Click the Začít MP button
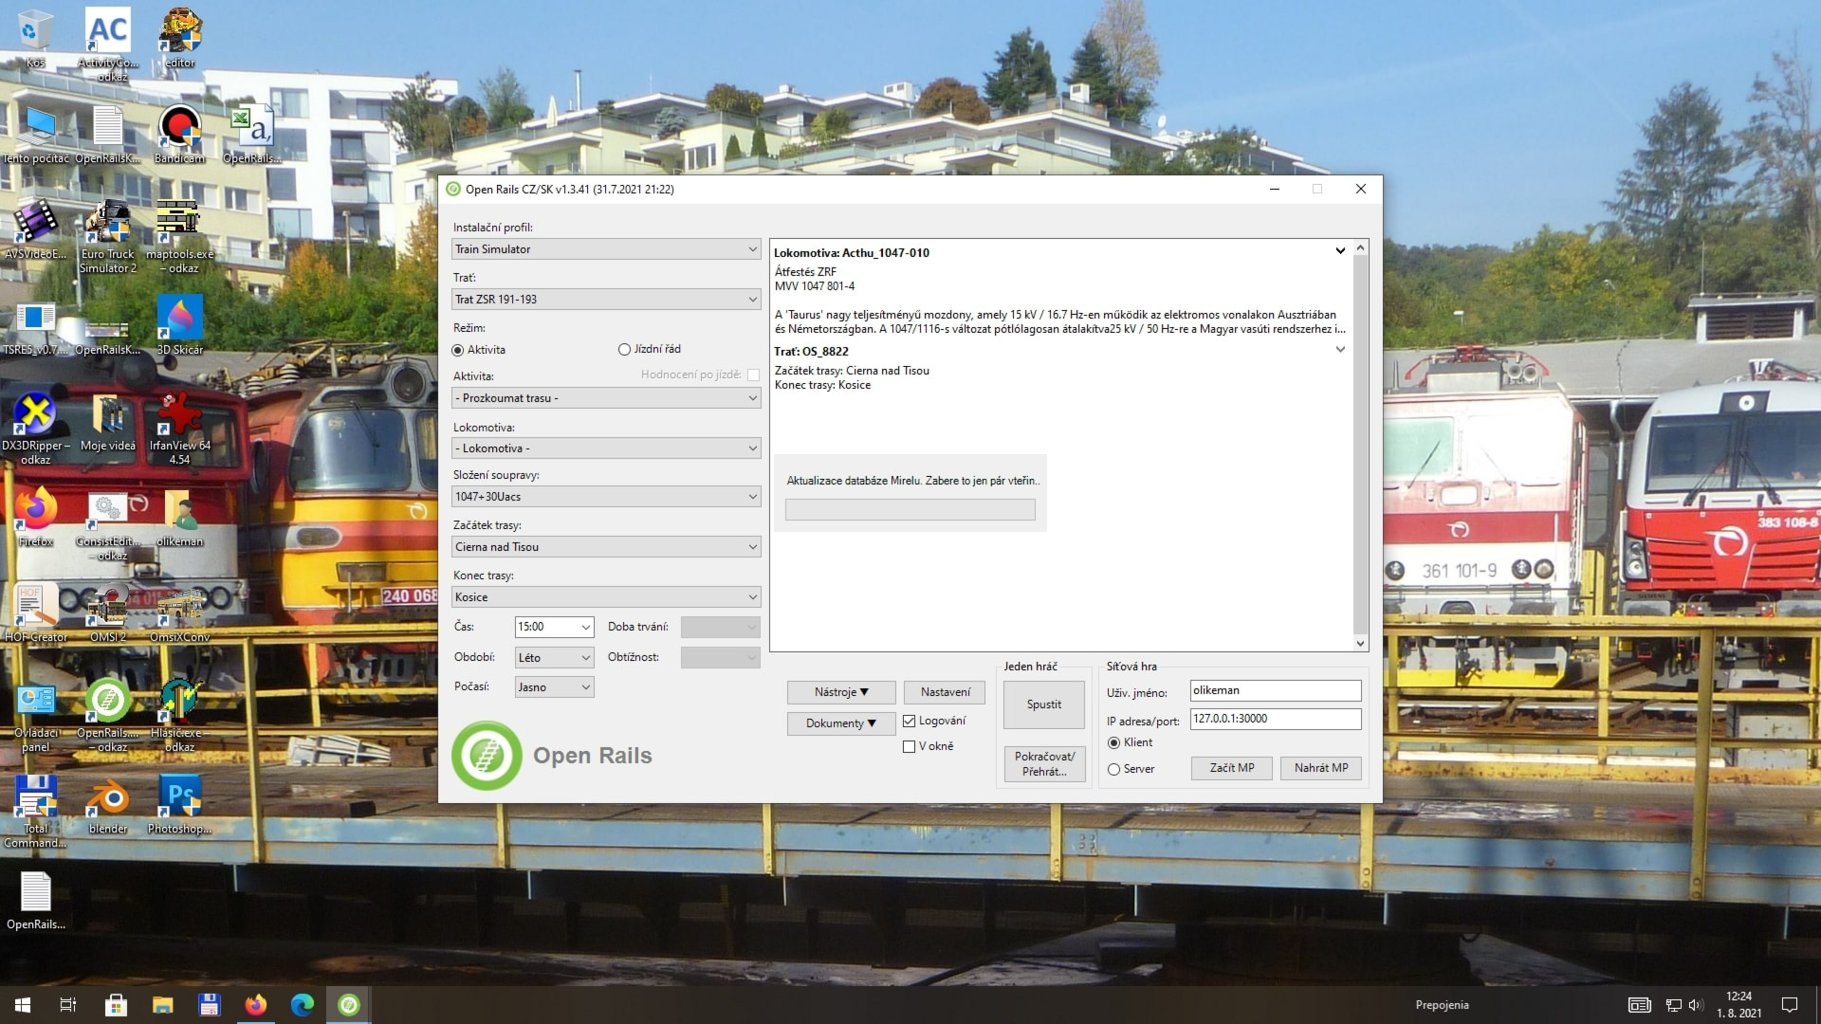1821x1024 pixels. coord(1232,768)
